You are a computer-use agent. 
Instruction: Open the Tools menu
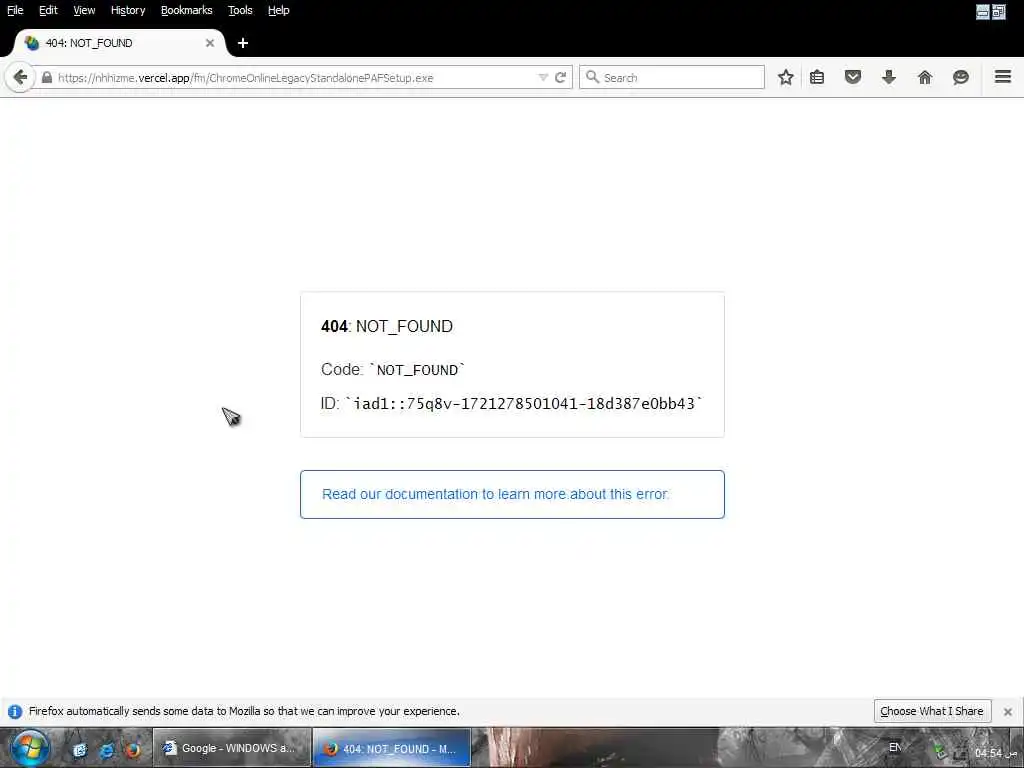tap(240, 10)
